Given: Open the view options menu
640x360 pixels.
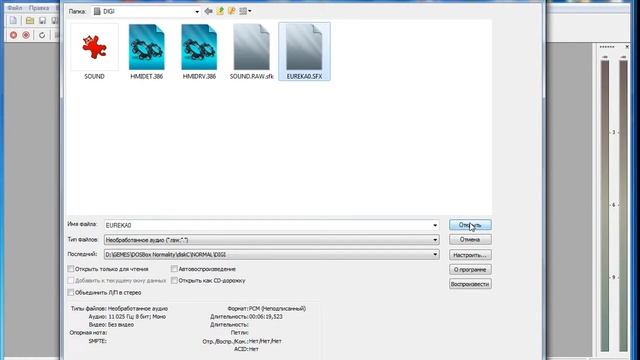Looking at the screenshot, I should coord(245,11).
